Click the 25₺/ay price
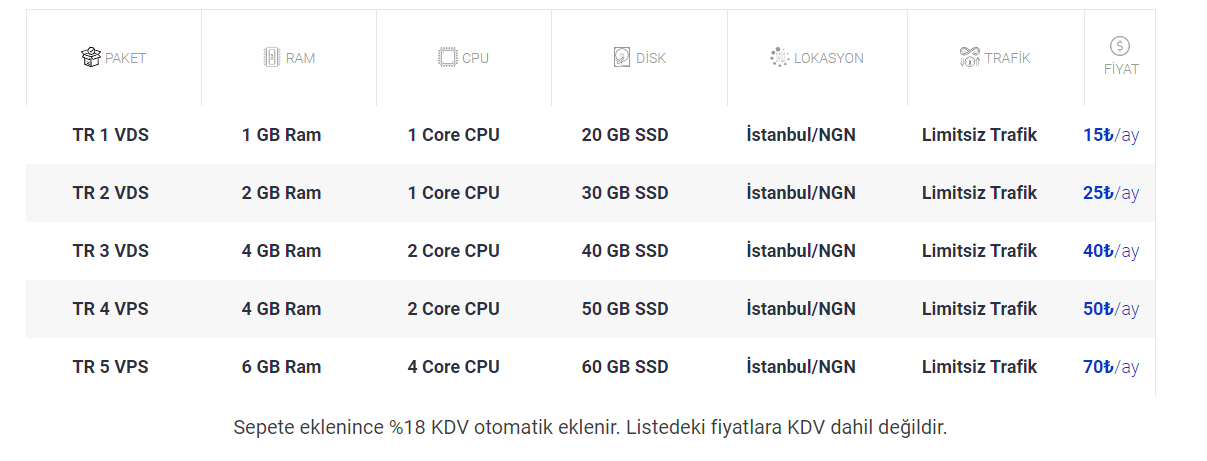This screenshot has height=461, width=1207. [1111, 193]
